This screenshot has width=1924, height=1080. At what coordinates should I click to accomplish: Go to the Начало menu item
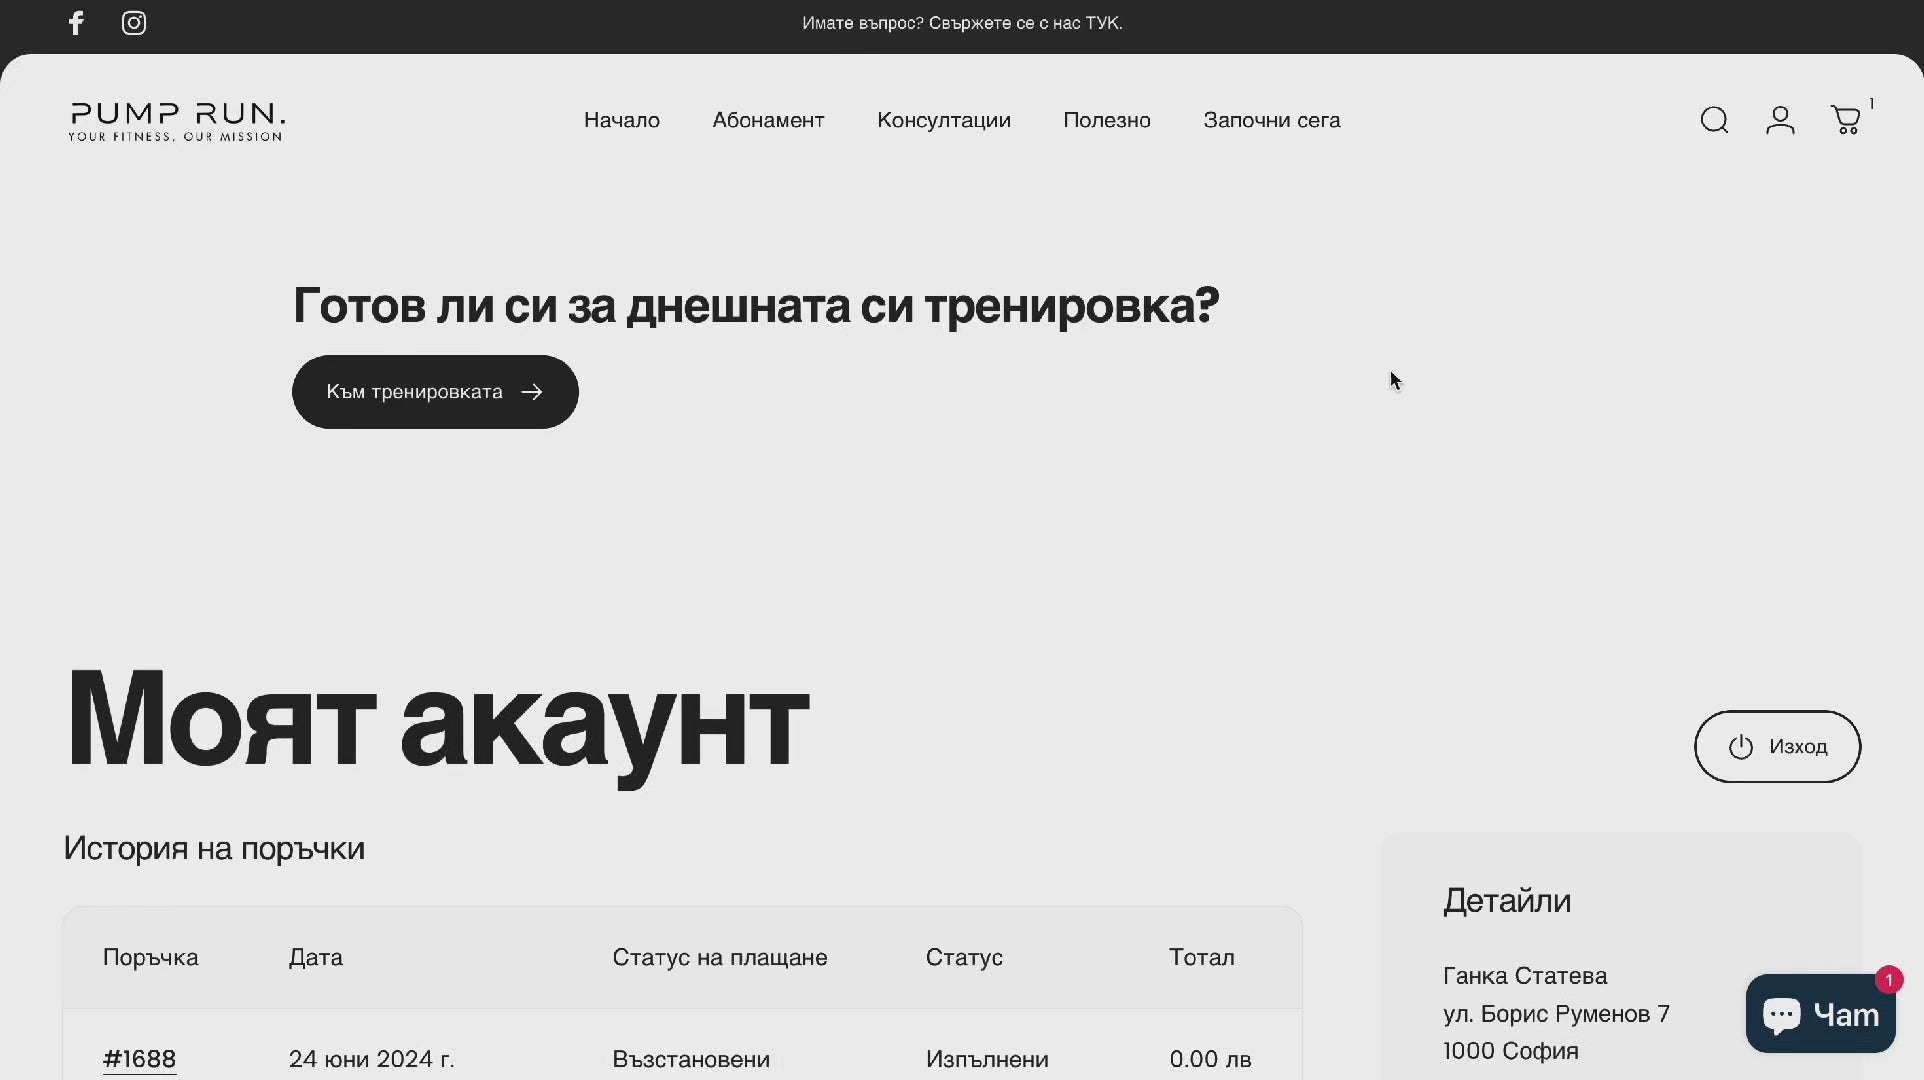tap(622, 120)
